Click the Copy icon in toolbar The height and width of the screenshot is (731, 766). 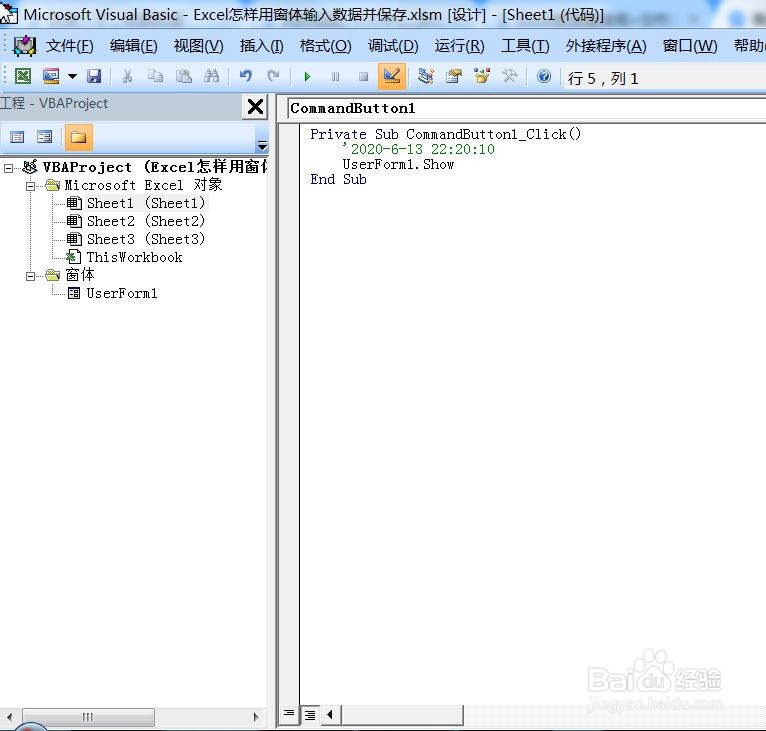[x=155, y=76]
